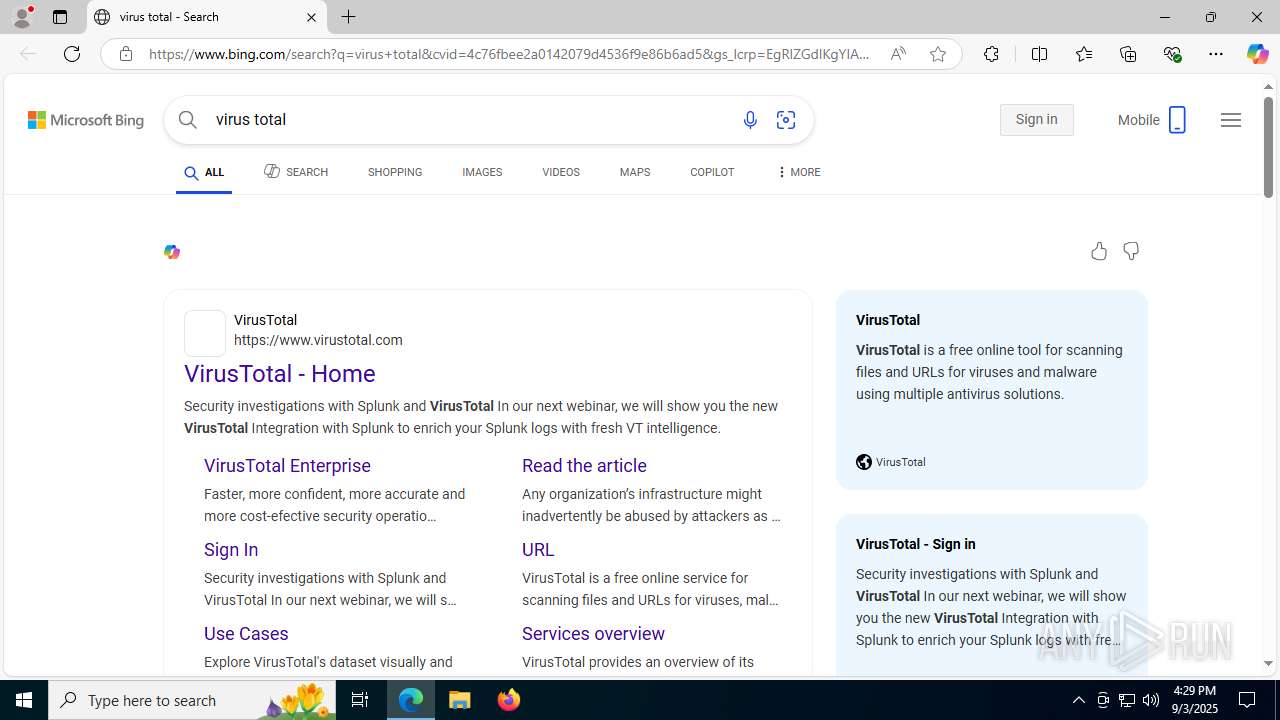This screenshot has height=720, width=1280.
Task: Reload the page with refresh button
Action: (x=72, y=54)
